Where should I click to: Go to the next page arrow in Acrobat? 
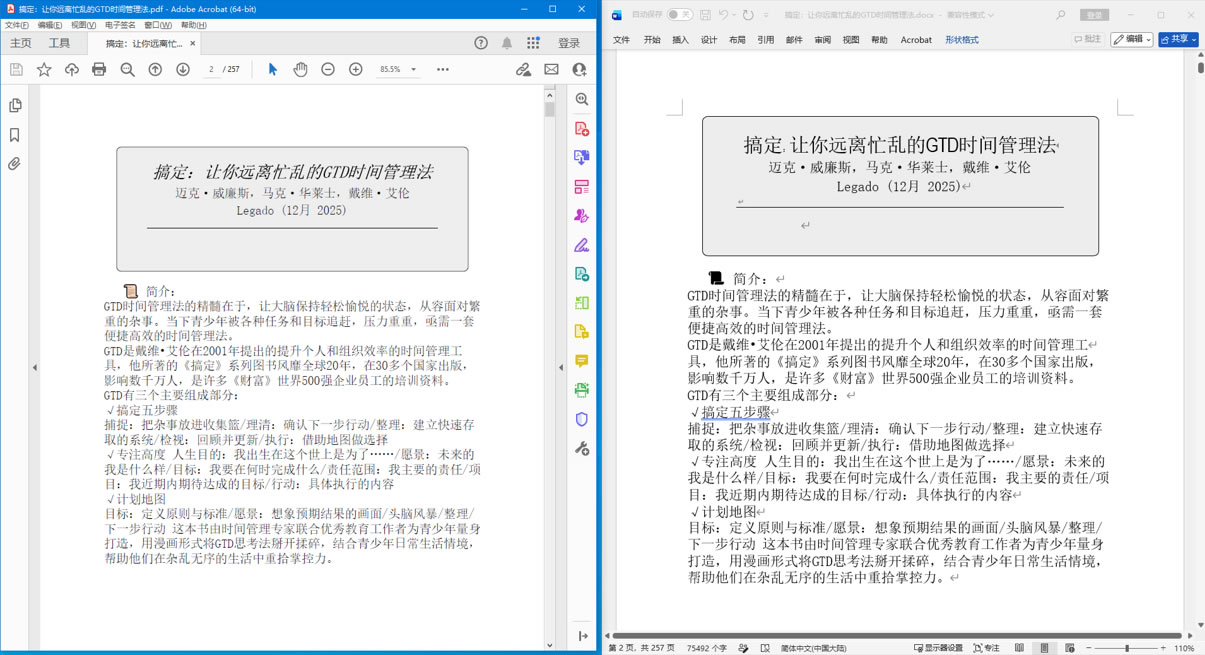[183, 69]
